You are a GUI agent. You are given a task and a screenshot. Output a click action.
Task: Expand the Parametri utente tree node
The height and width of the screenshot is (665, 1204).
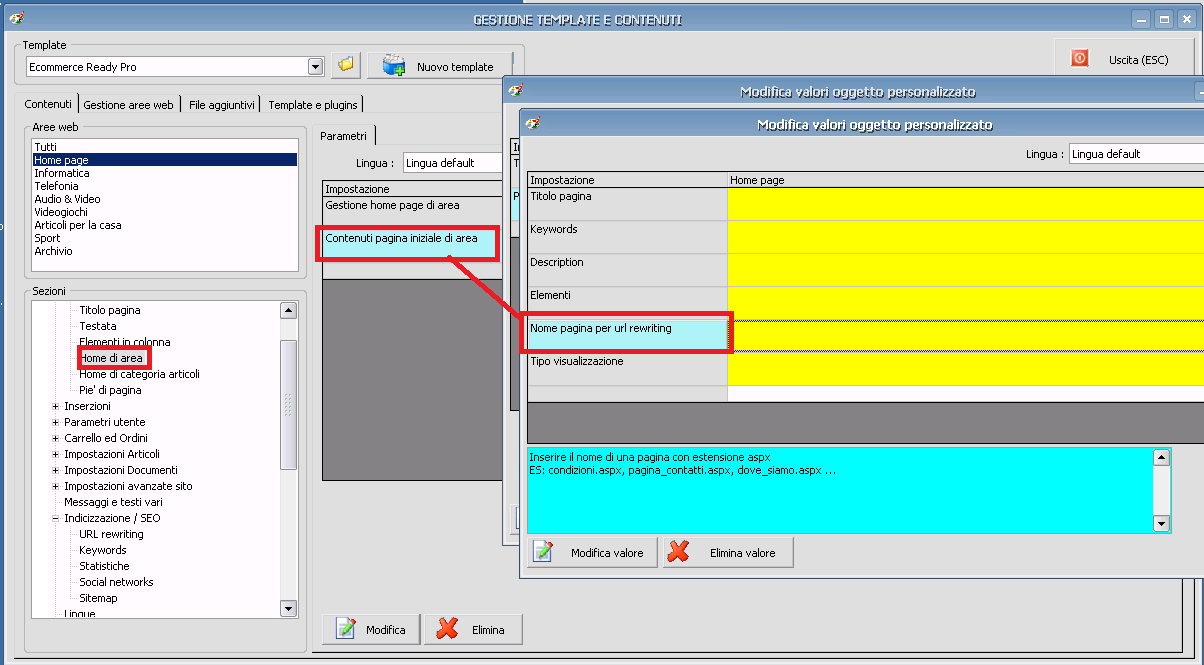(56, 422)
